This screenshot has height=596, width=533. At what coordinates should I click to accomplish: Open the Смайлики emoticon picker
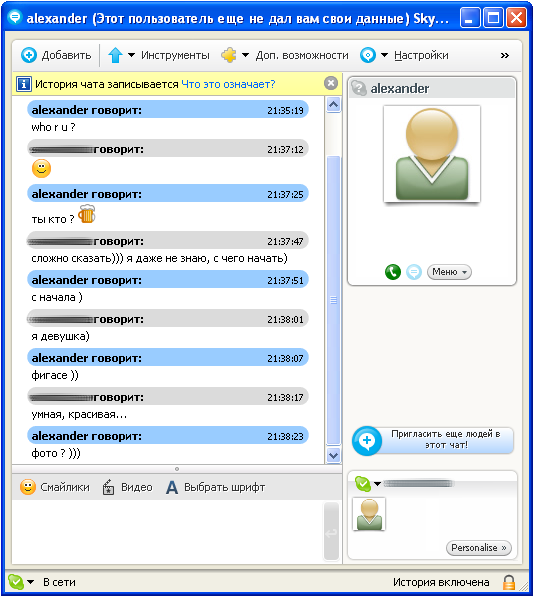click(x=55, y=487)
